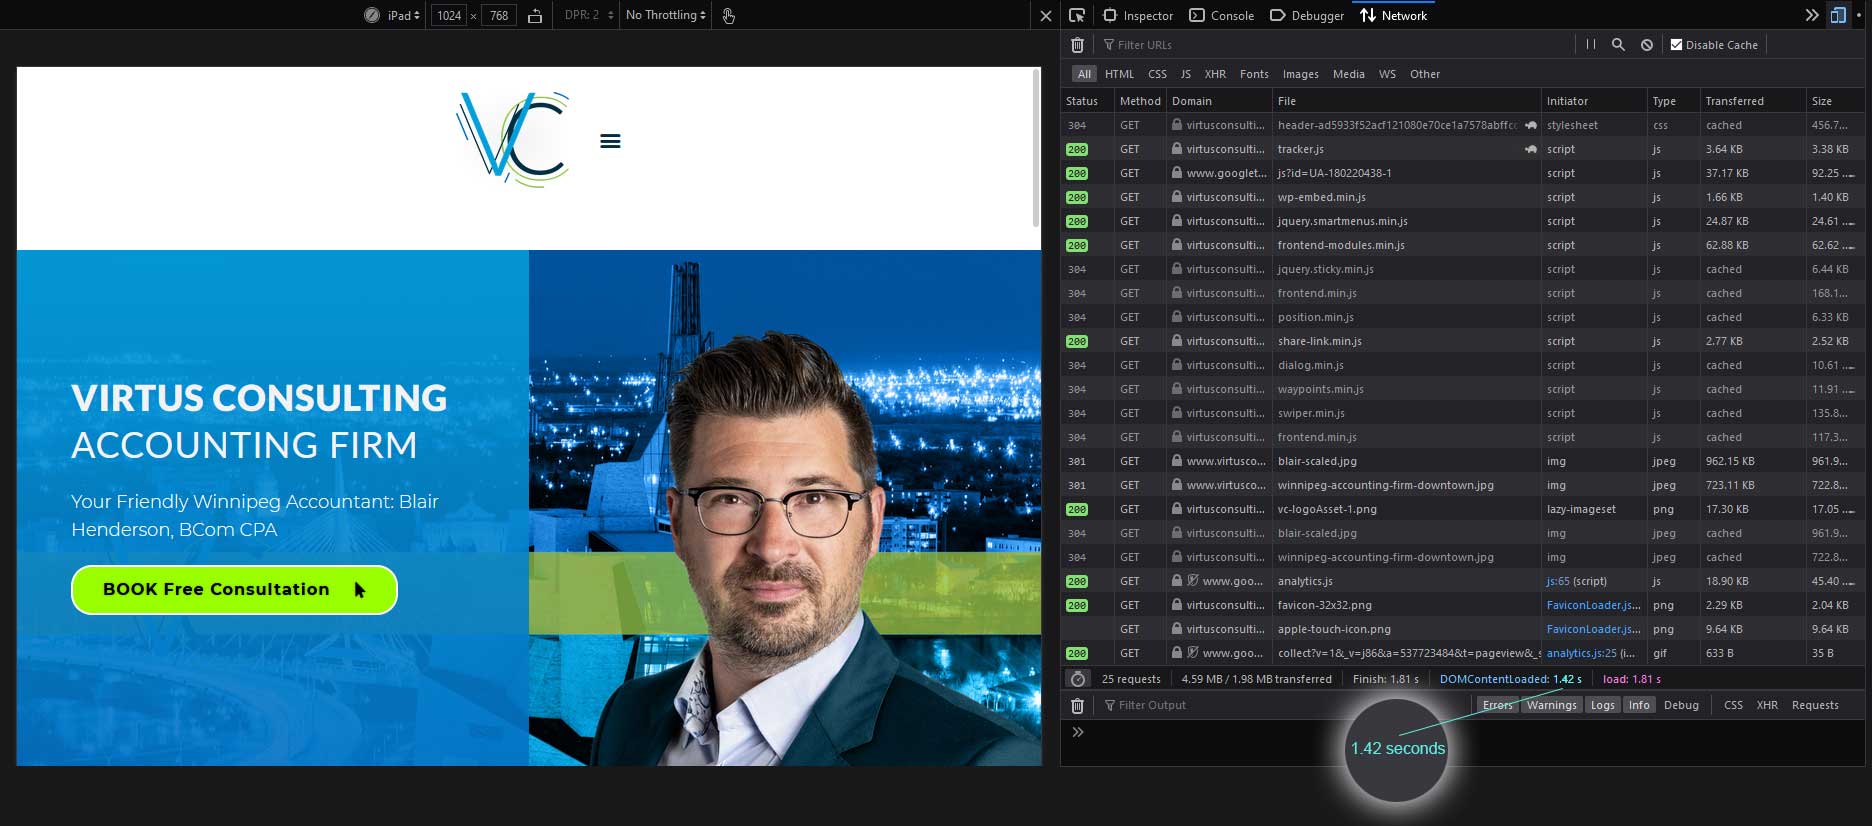Viewport: 1872px width, 826px height.
Task: Select the element picker icon in devtools
Action: [x=1076, y=15]
